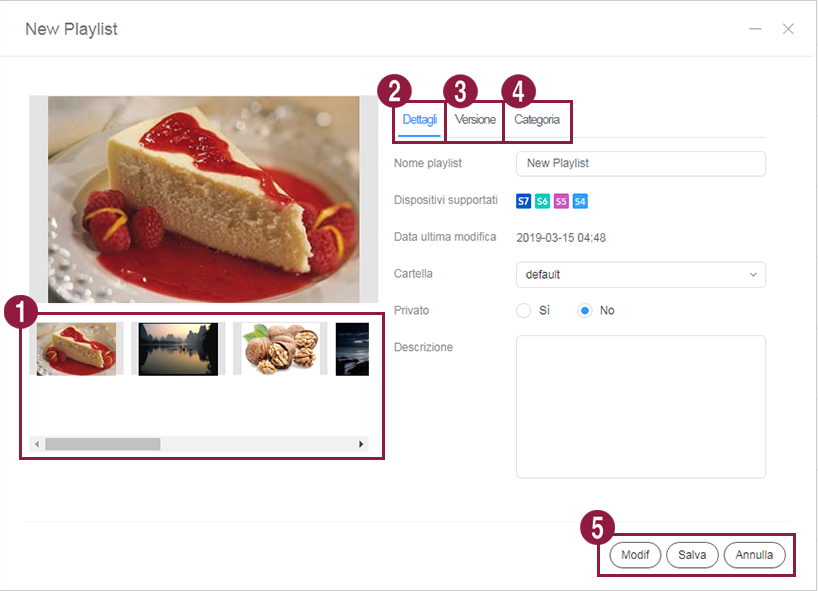Image resolution: width=818 pixels, height=591 pixels.
Task: Click into the Descrizione text area
Action: (640, 407)
